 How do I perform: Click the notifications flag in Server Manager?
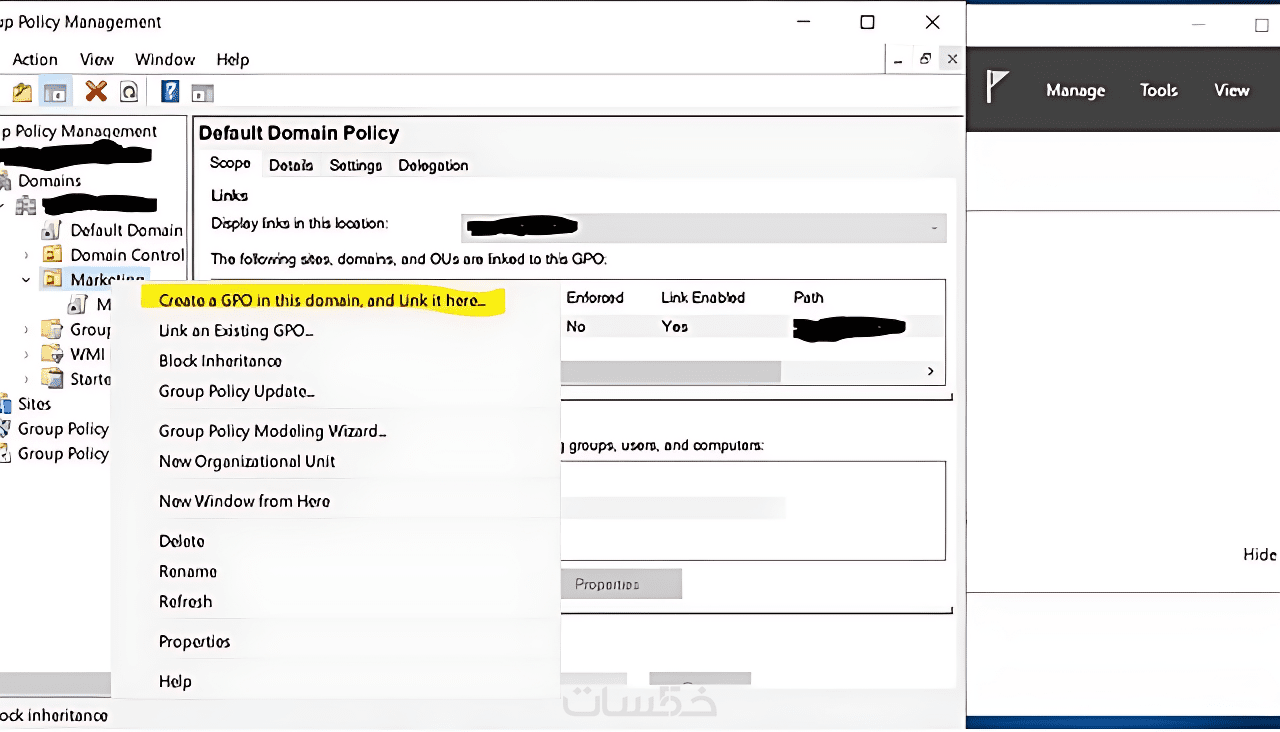point(997,88)
